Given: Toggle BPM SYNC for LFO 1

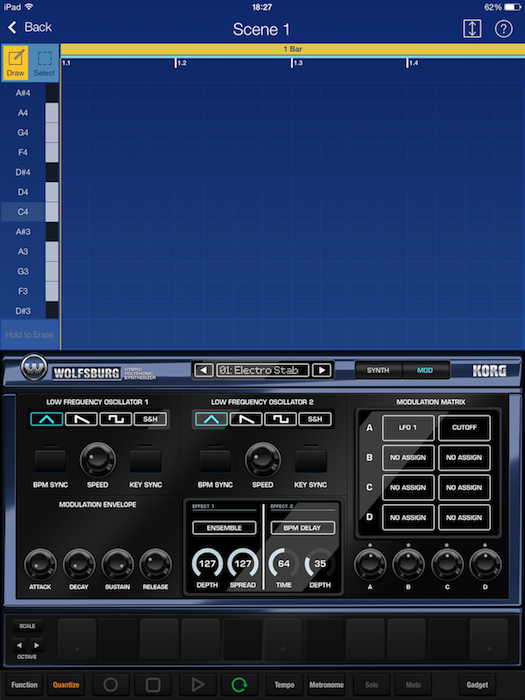Looking at the screenshot, I should point(50,461).
